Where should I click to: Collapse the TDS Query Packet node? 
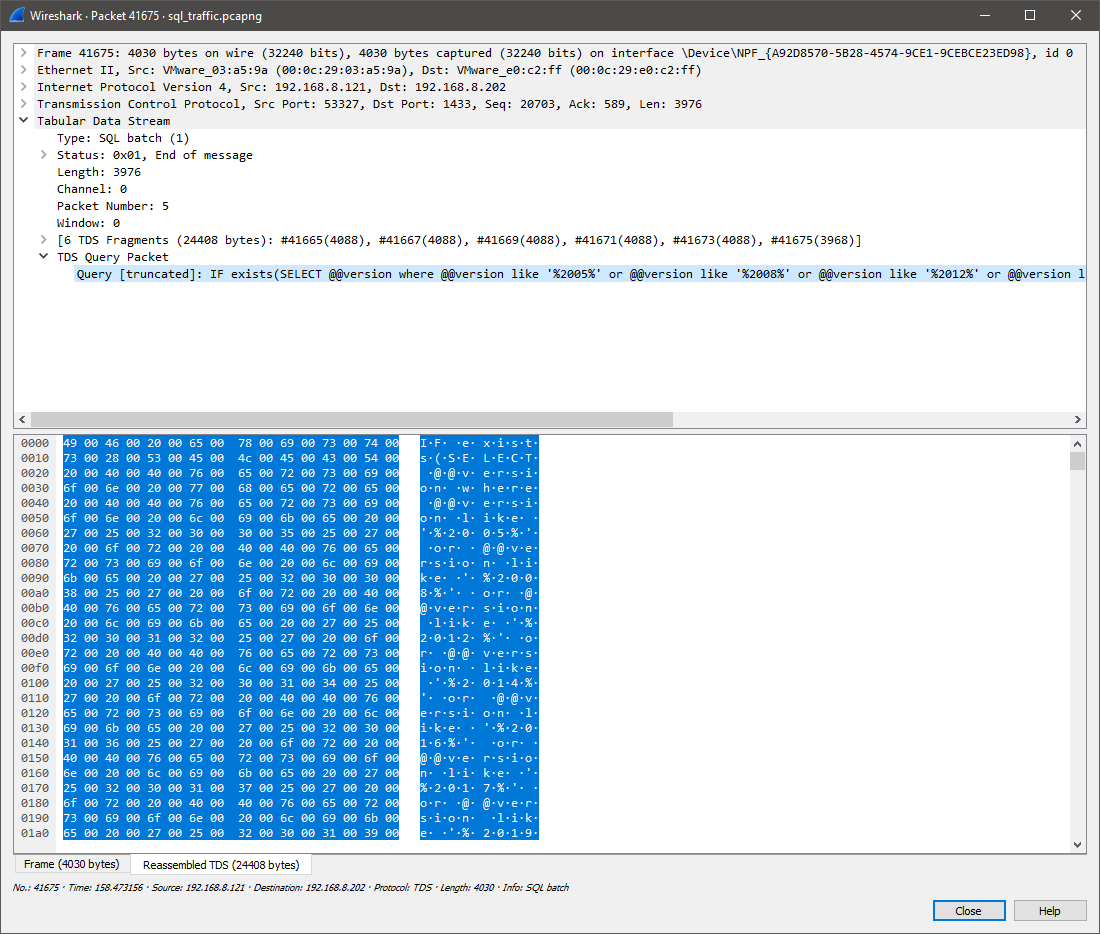pyautogui.click(x=43, y=257)
